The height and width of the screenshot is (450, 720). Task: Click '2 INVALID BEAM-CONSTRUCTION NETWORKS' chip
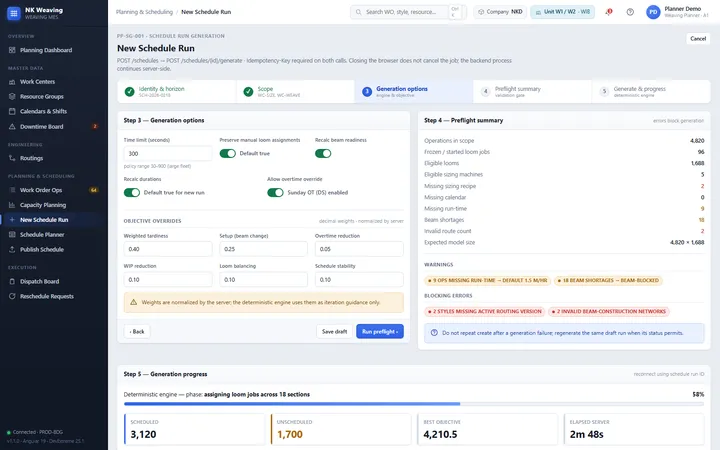608,311
